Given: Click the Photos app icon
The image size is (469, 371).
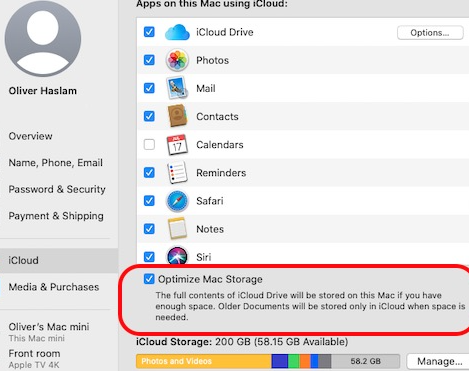Looking at the screenshot, I should pos(177,60).
